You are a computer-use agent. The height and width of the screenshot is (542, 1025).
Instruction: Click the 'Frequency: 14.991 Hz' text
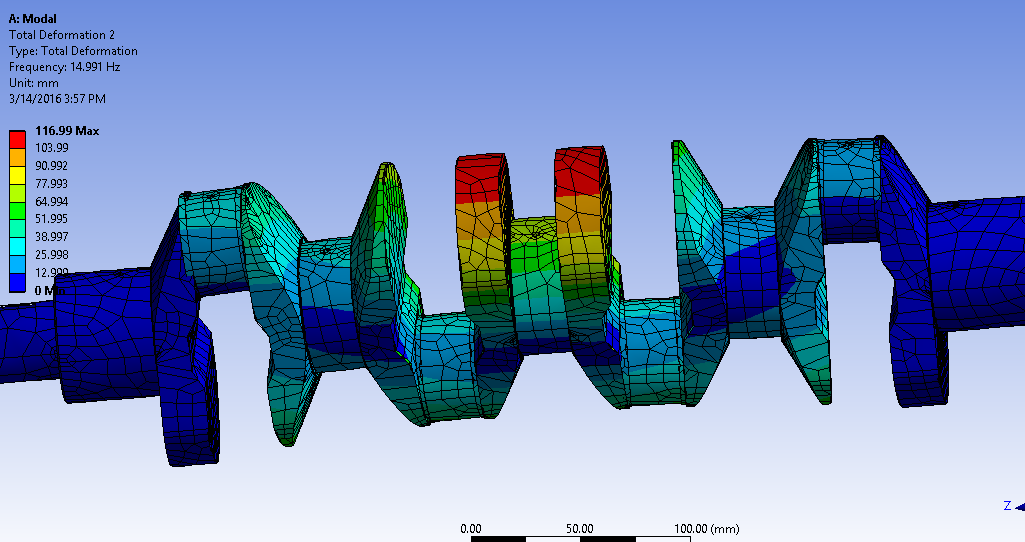coord(65,67)
